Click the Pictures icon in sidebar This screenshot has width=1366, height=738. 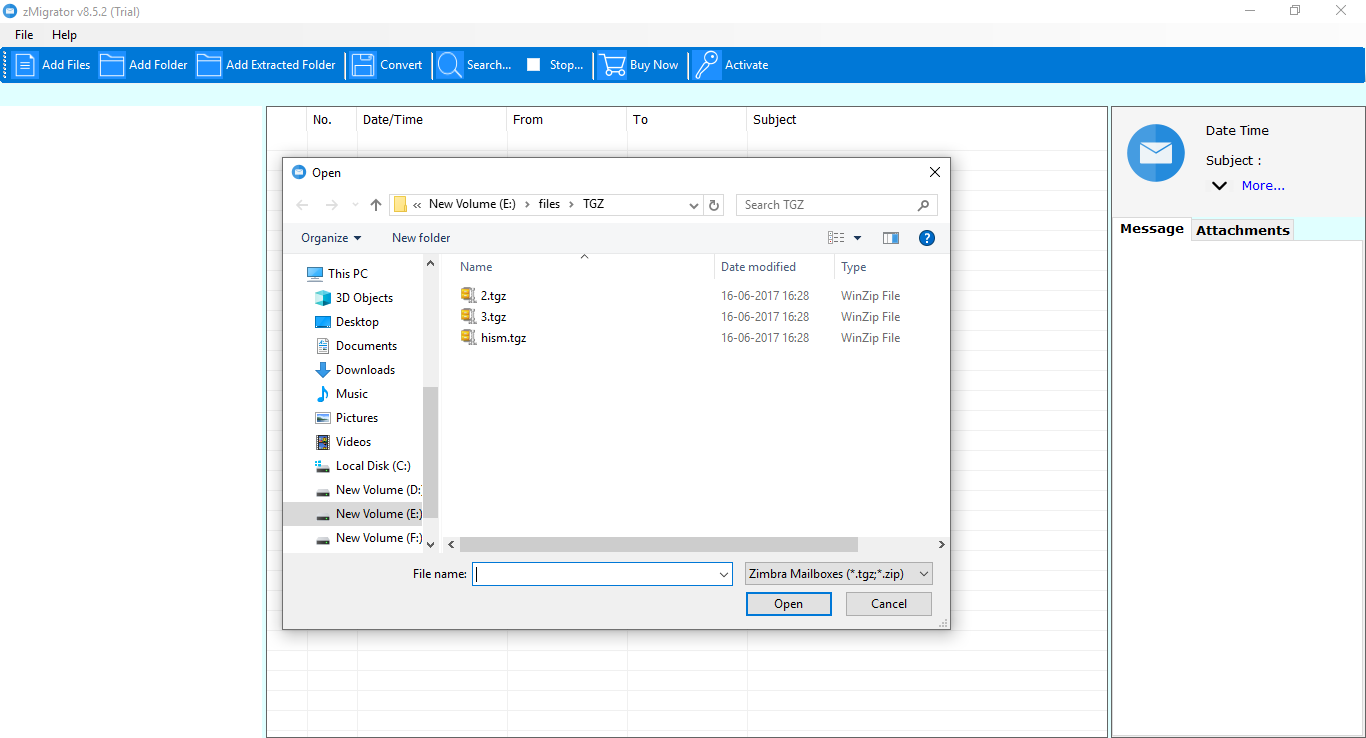(323, 418)
